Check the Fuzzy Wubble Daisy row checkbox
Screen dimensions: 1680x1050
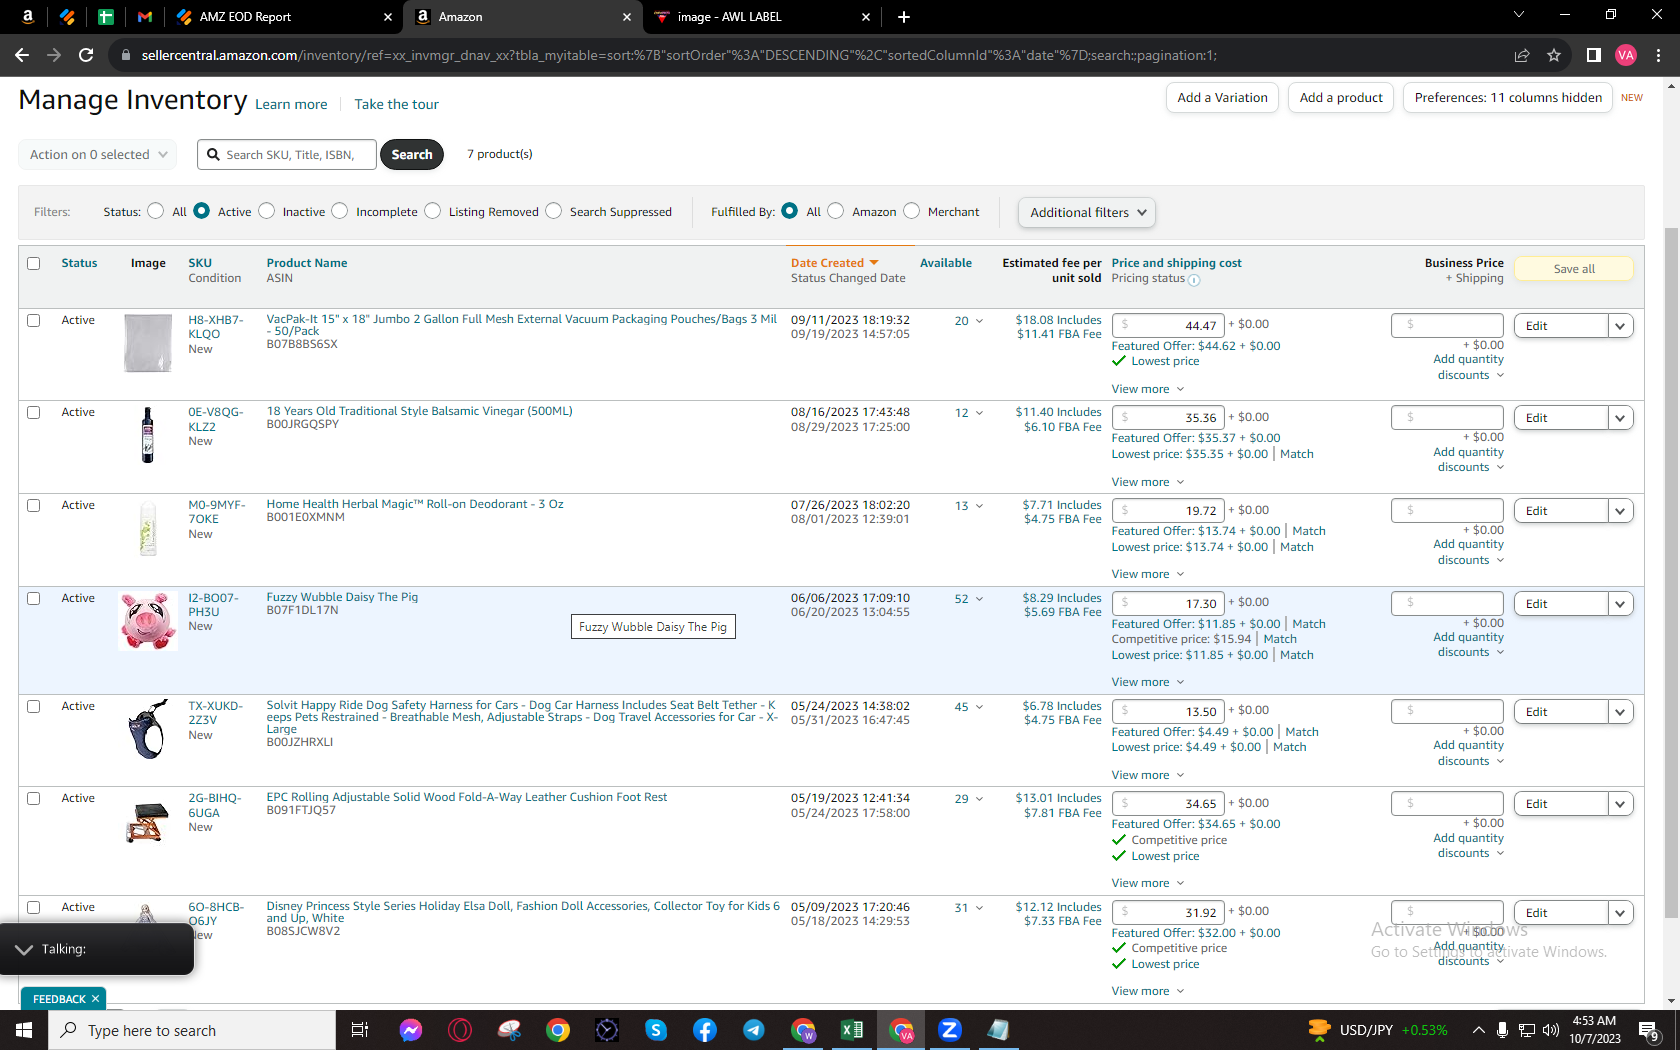click(x=34, y=599)
